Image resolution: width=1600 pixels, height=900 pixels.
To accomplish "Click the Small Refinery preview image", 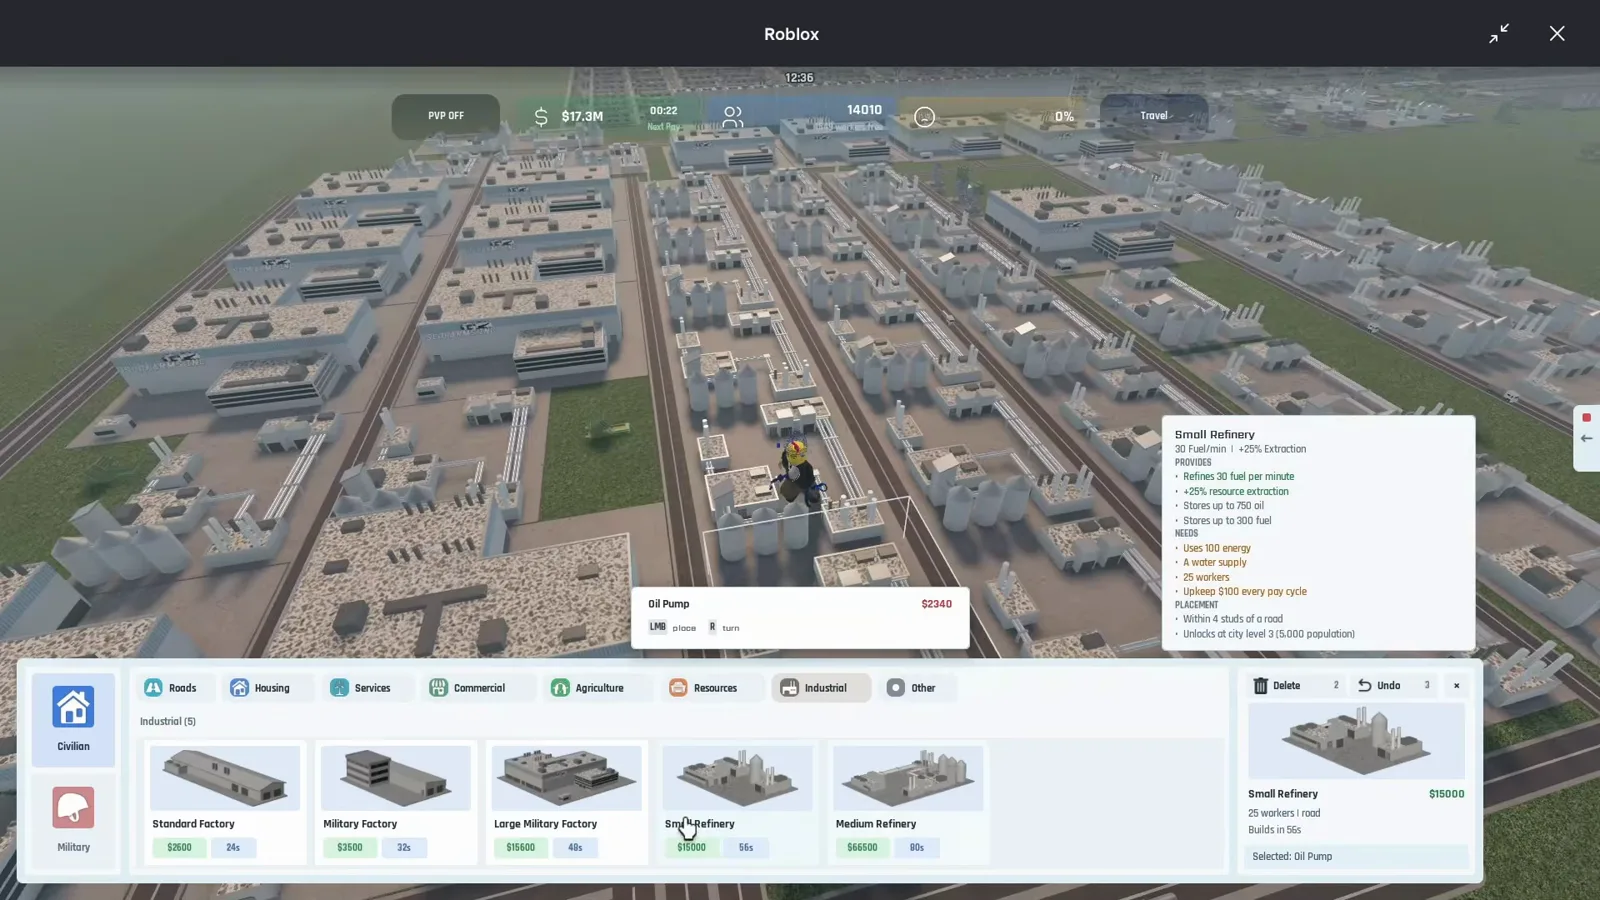I will point(1356,741).
